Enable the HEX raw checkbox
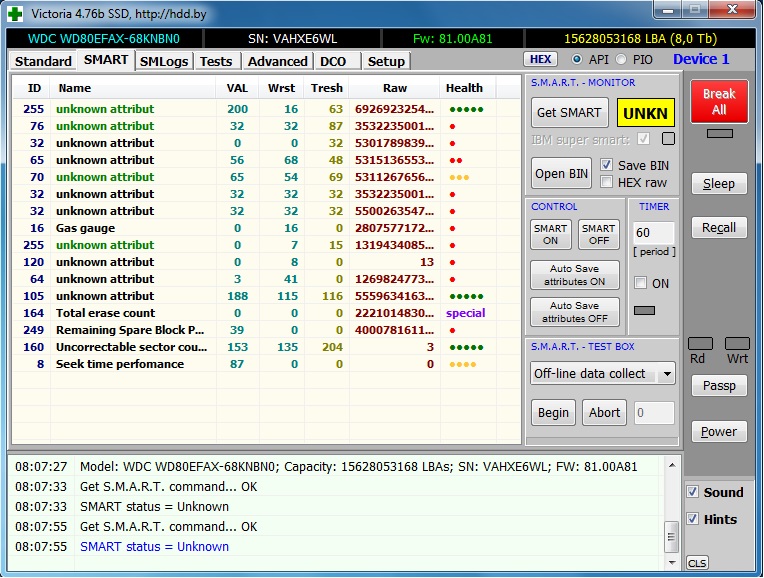This screenshot has height=578, width=764. (606, 182)
